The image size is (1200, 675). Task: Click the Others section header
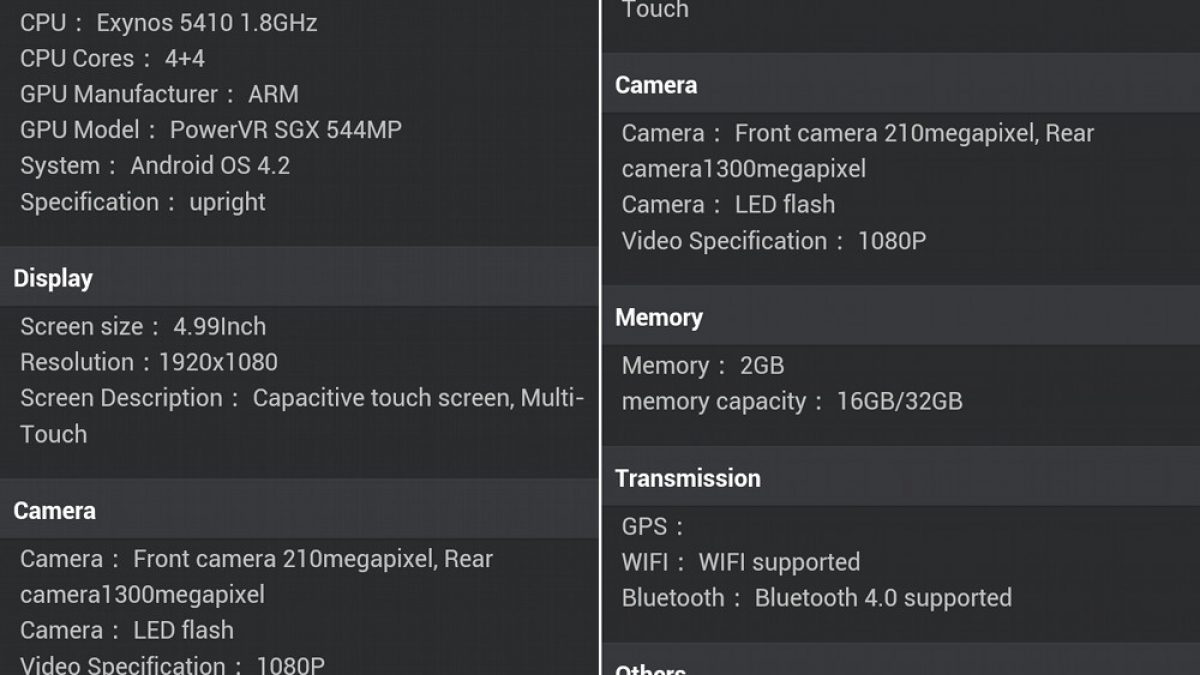[x=651, y=668]
